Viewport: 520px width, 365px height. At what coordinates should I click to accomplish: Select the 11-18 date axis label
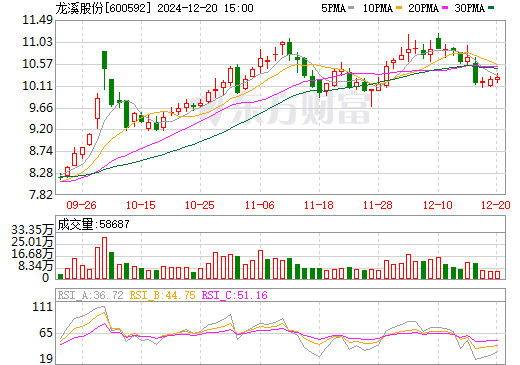[319, 205]
